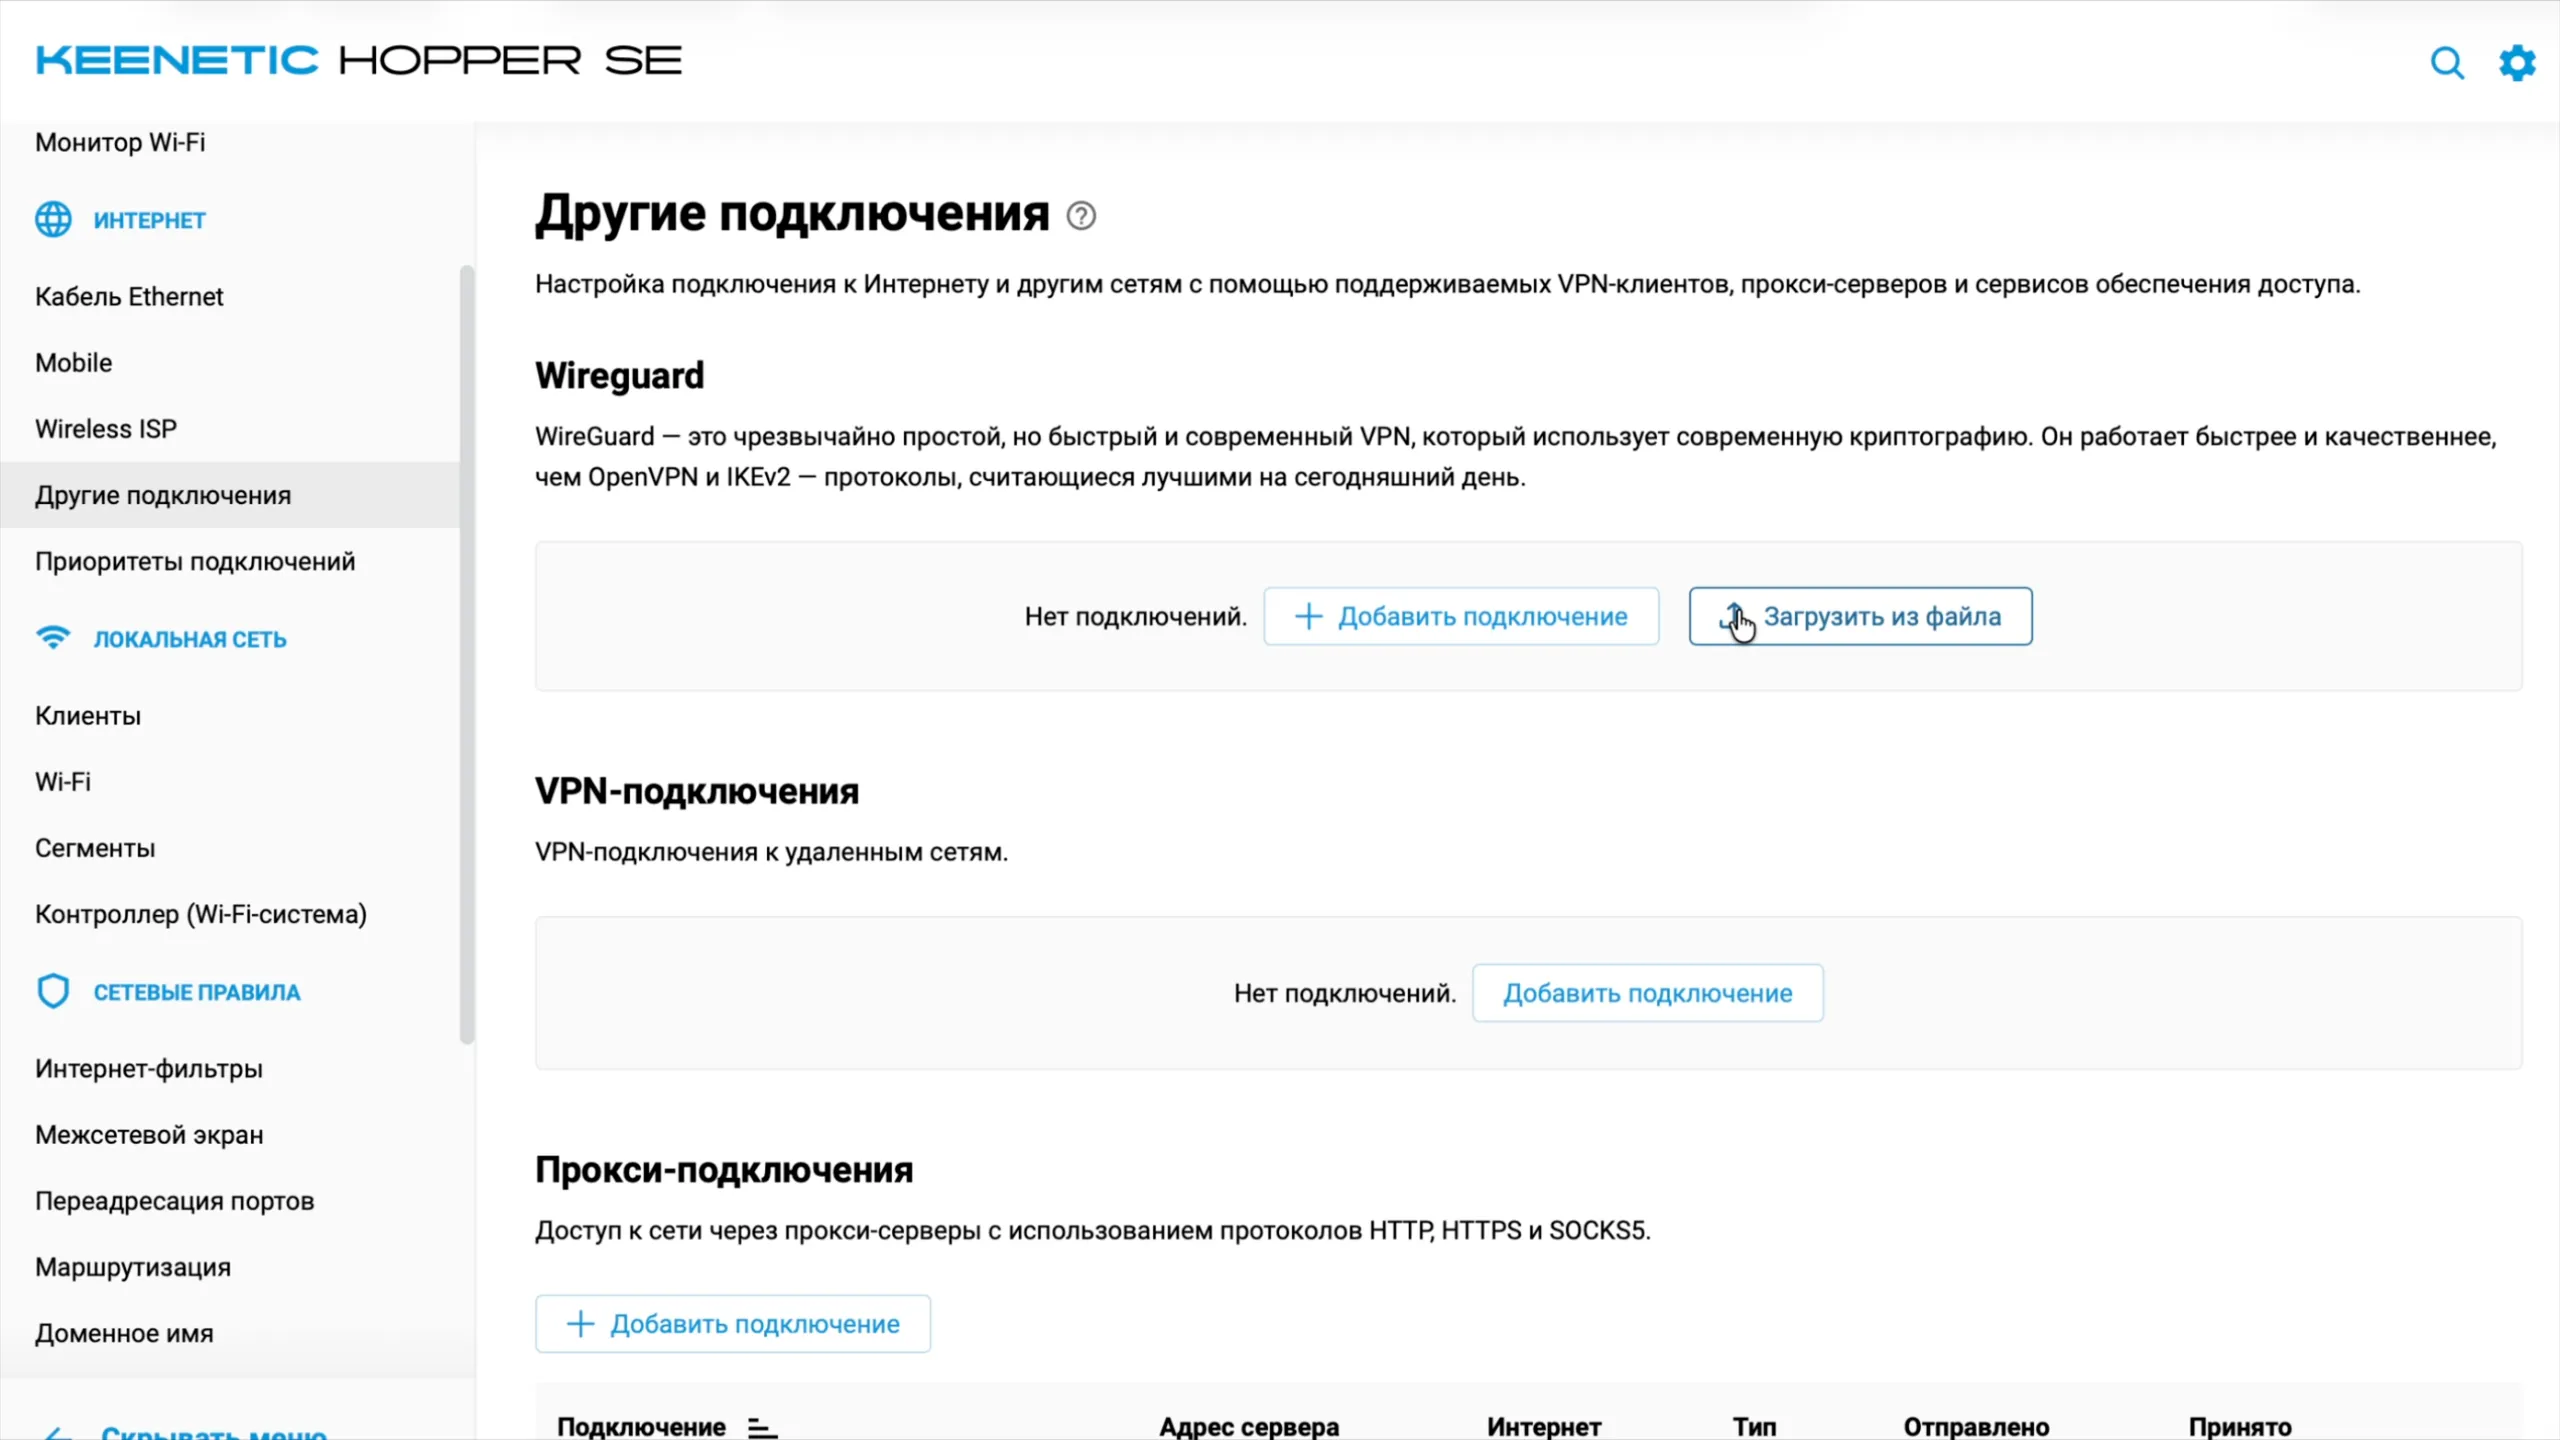Click Отправлено column header

coord(1976,1427)
